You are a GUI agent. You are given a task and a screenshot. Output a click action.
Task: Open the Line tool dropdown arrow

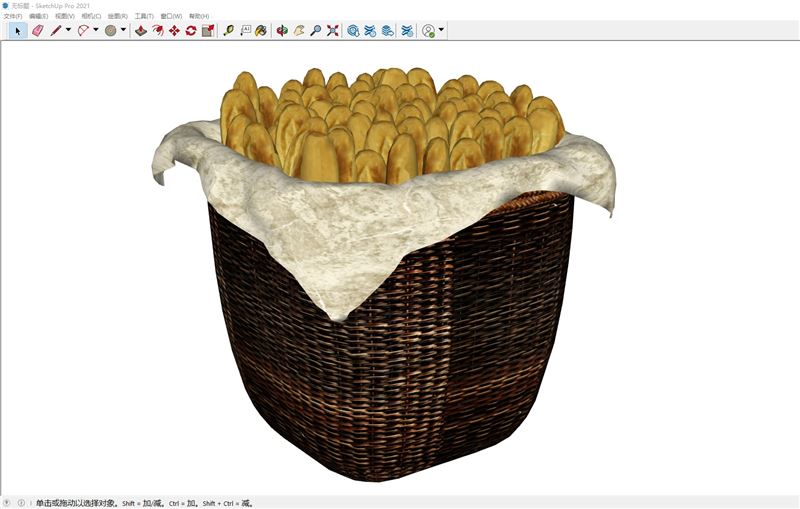(68, 30)
